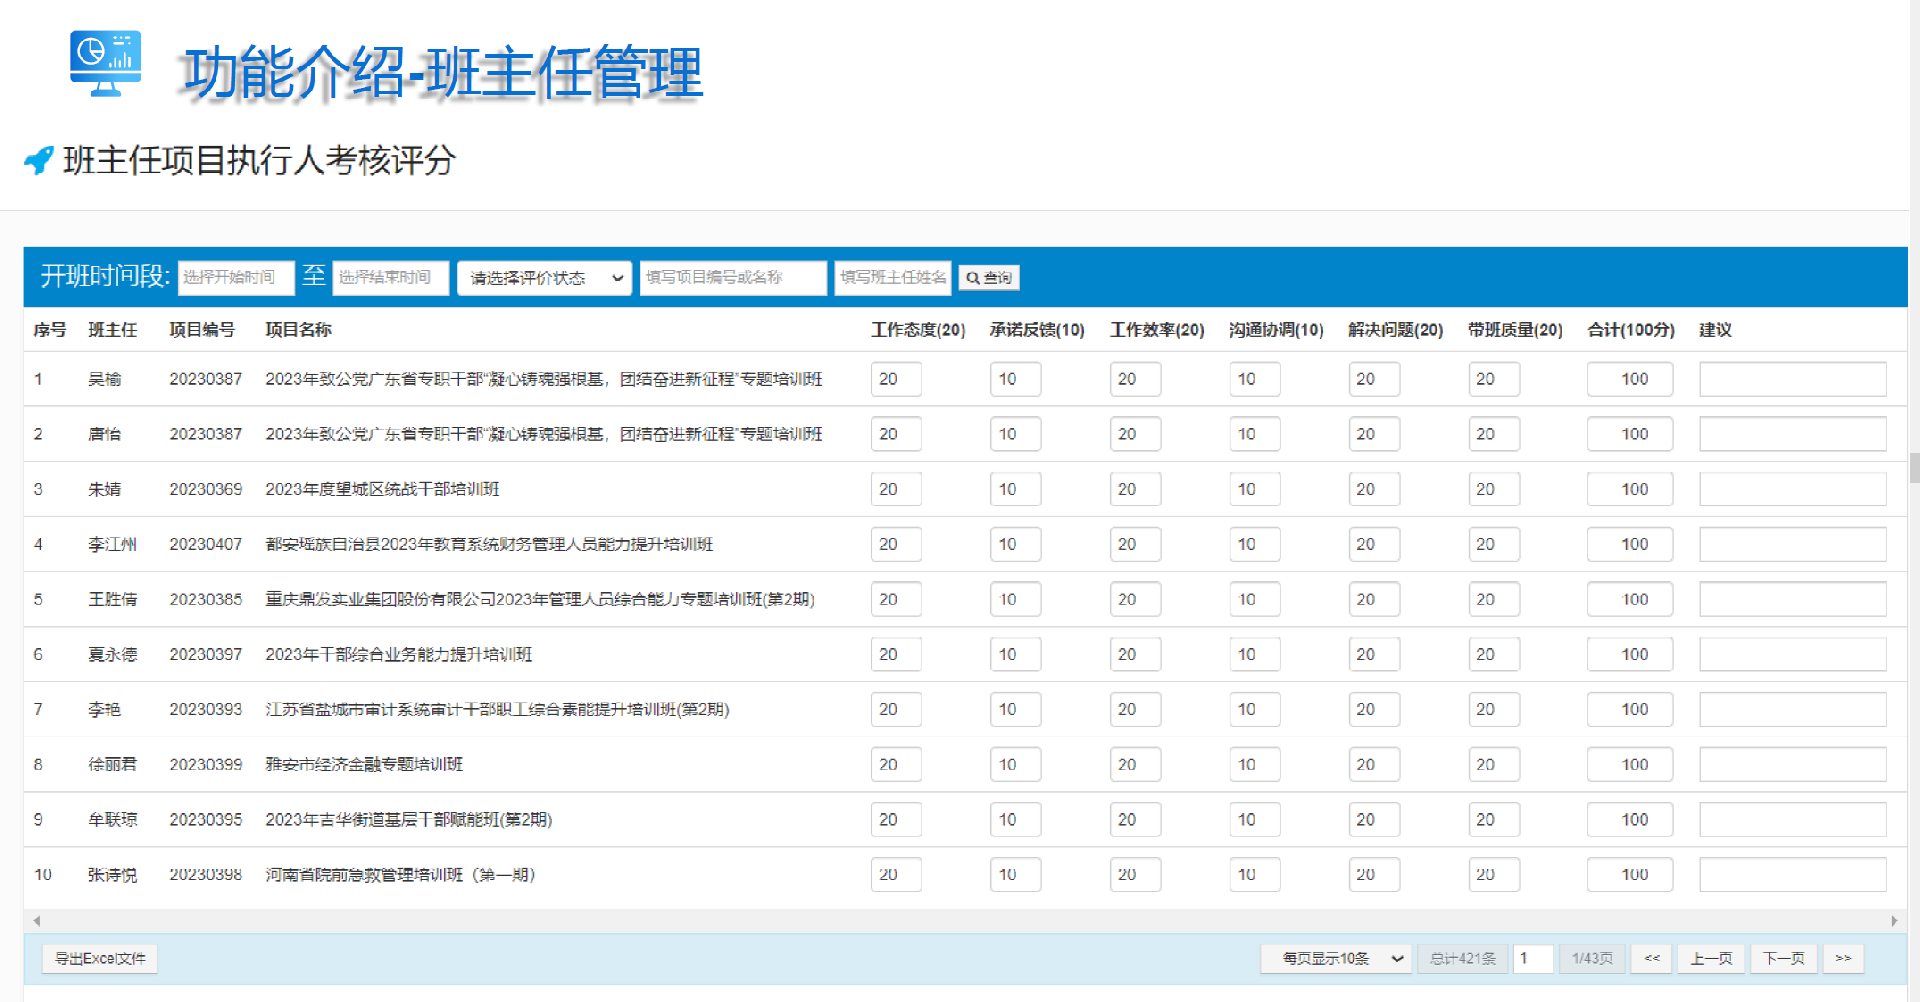Open the 请选择评价状态 dropdown
This screenshot has height=1002, width=1920.
(x=545, y=278)
